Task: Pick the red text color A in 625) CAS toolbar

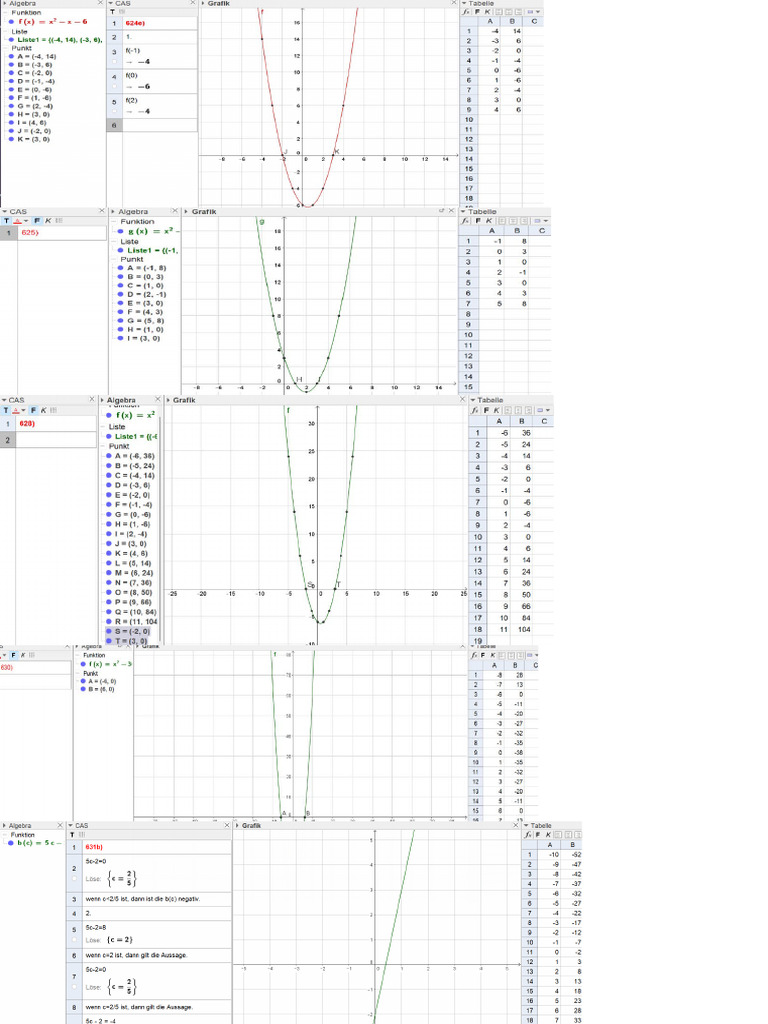Action: [x=18, y=221]
